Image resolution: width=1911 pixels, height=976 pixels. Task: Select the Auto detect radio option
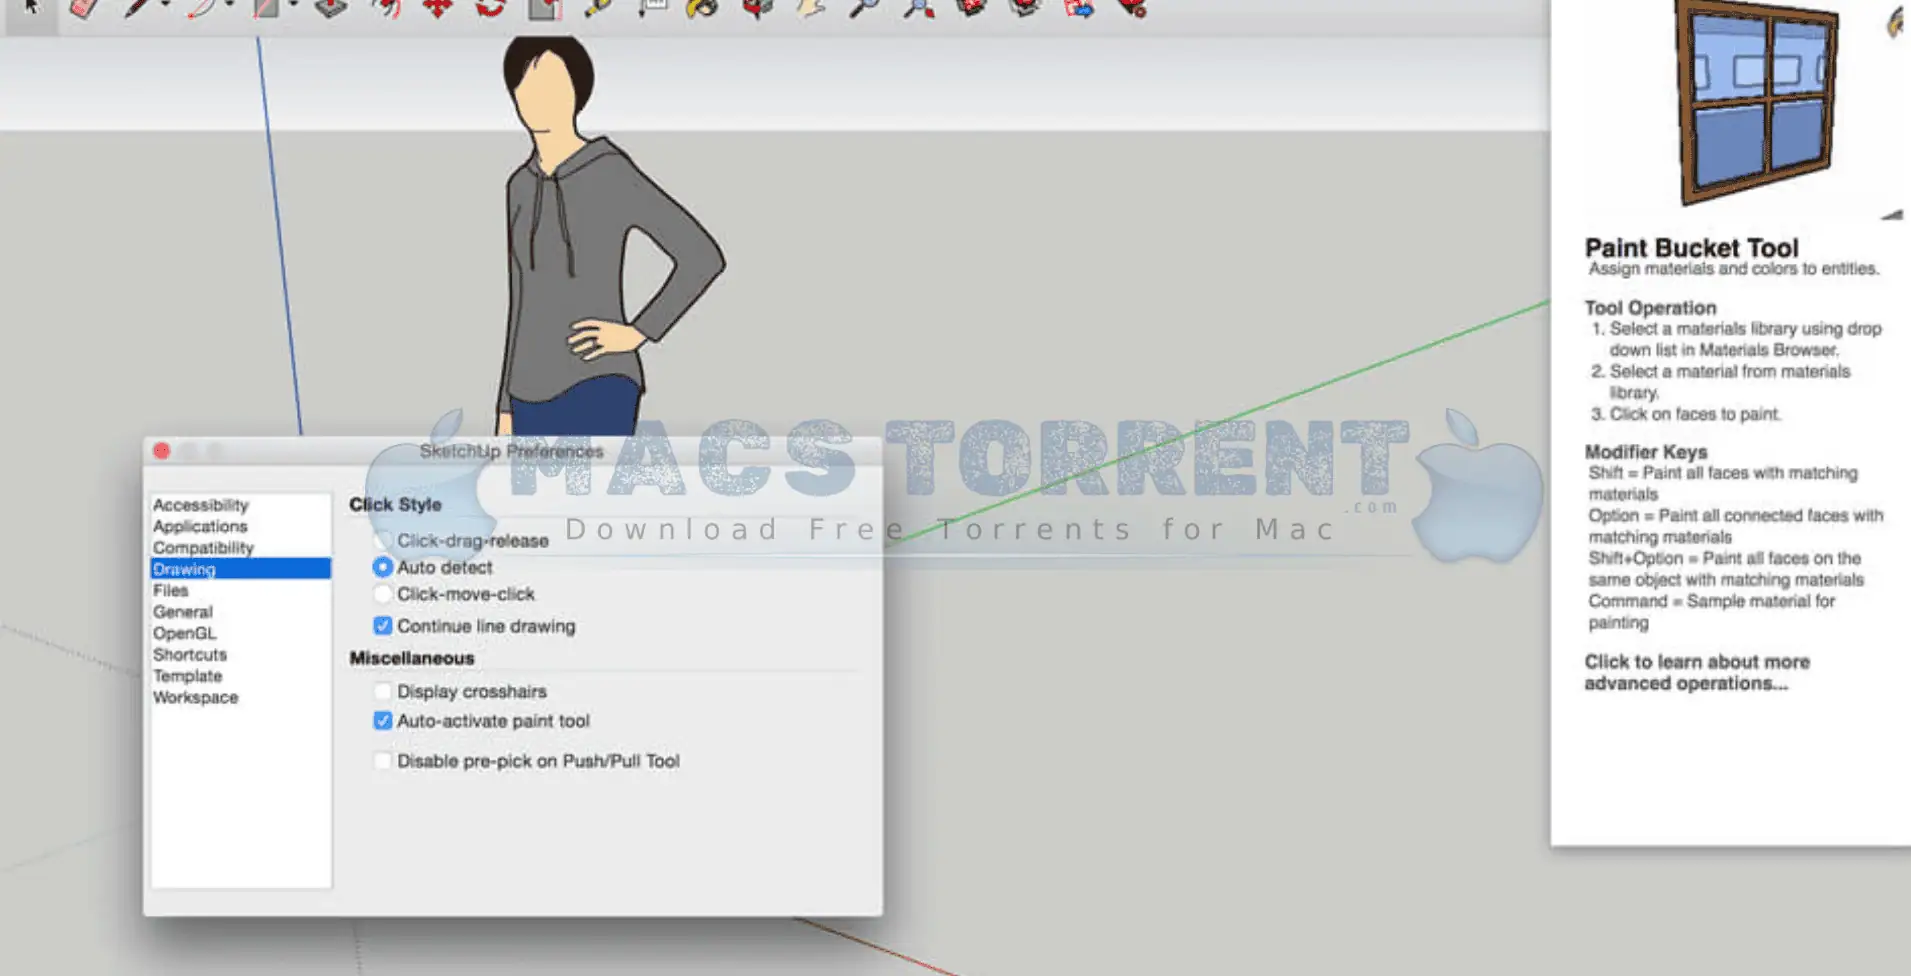click(382, 567)
